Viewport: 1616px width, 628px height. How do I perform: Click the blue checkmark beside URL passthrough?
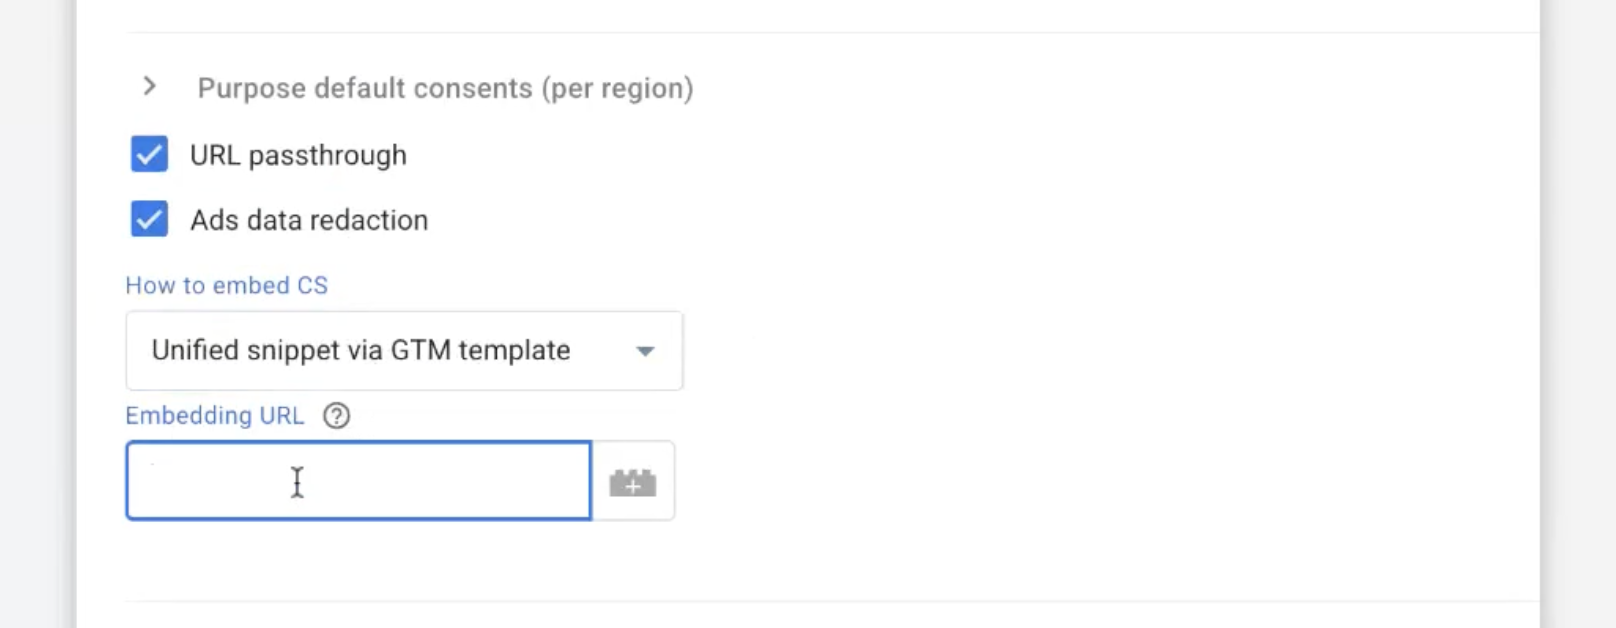tap(149, 155)
